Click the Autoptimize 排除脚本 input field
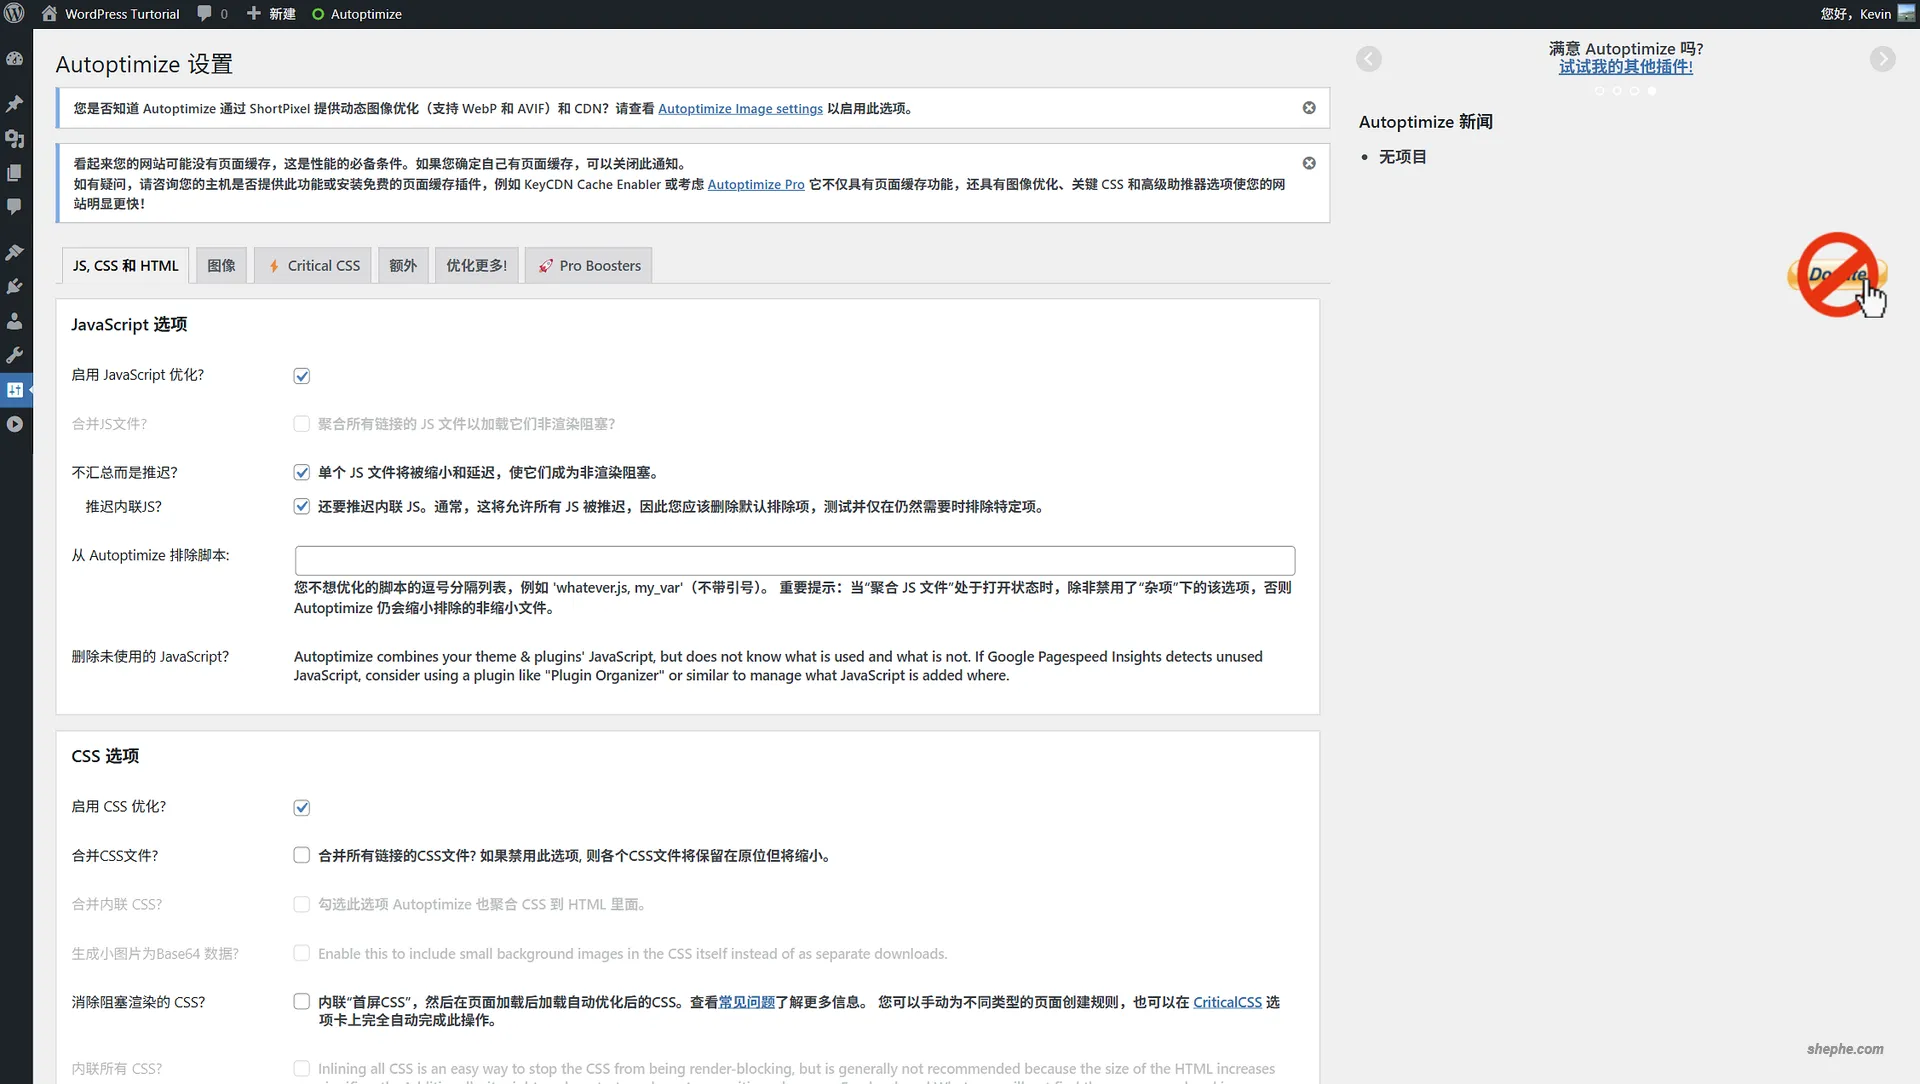1920x1084 pixels. coord(794,559)
